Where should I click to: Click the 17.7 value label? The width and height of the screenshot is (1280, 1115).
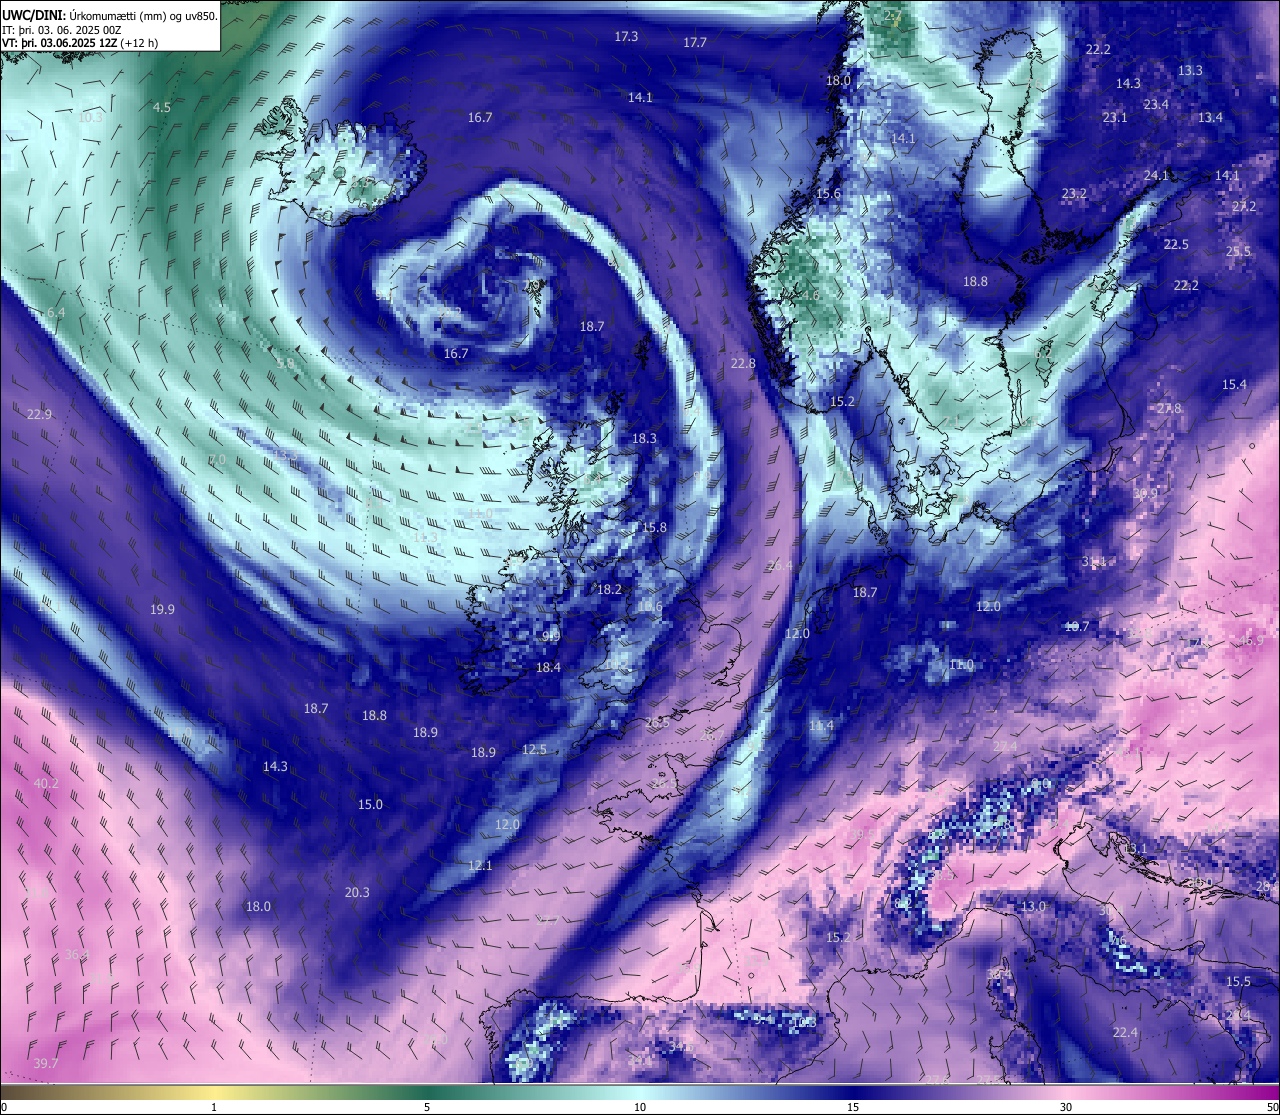[695, 43]
